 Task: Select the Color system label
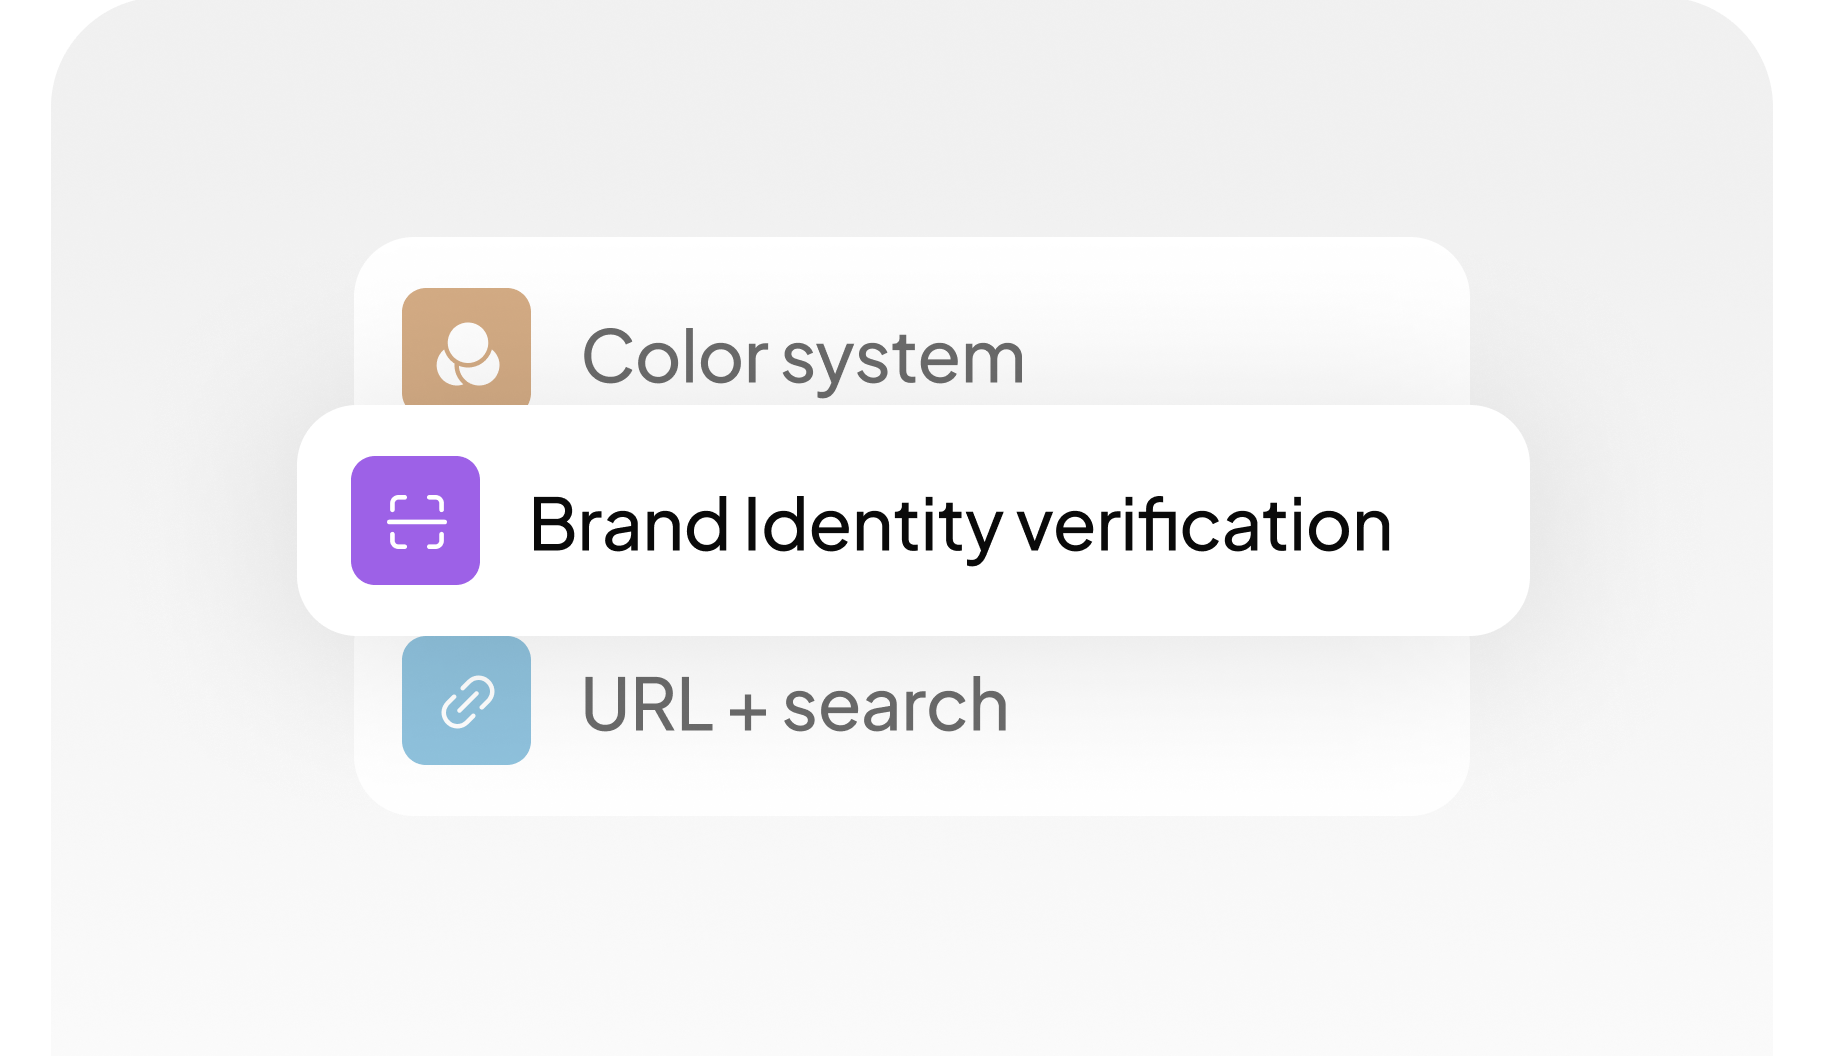click(x=803, y=356)
